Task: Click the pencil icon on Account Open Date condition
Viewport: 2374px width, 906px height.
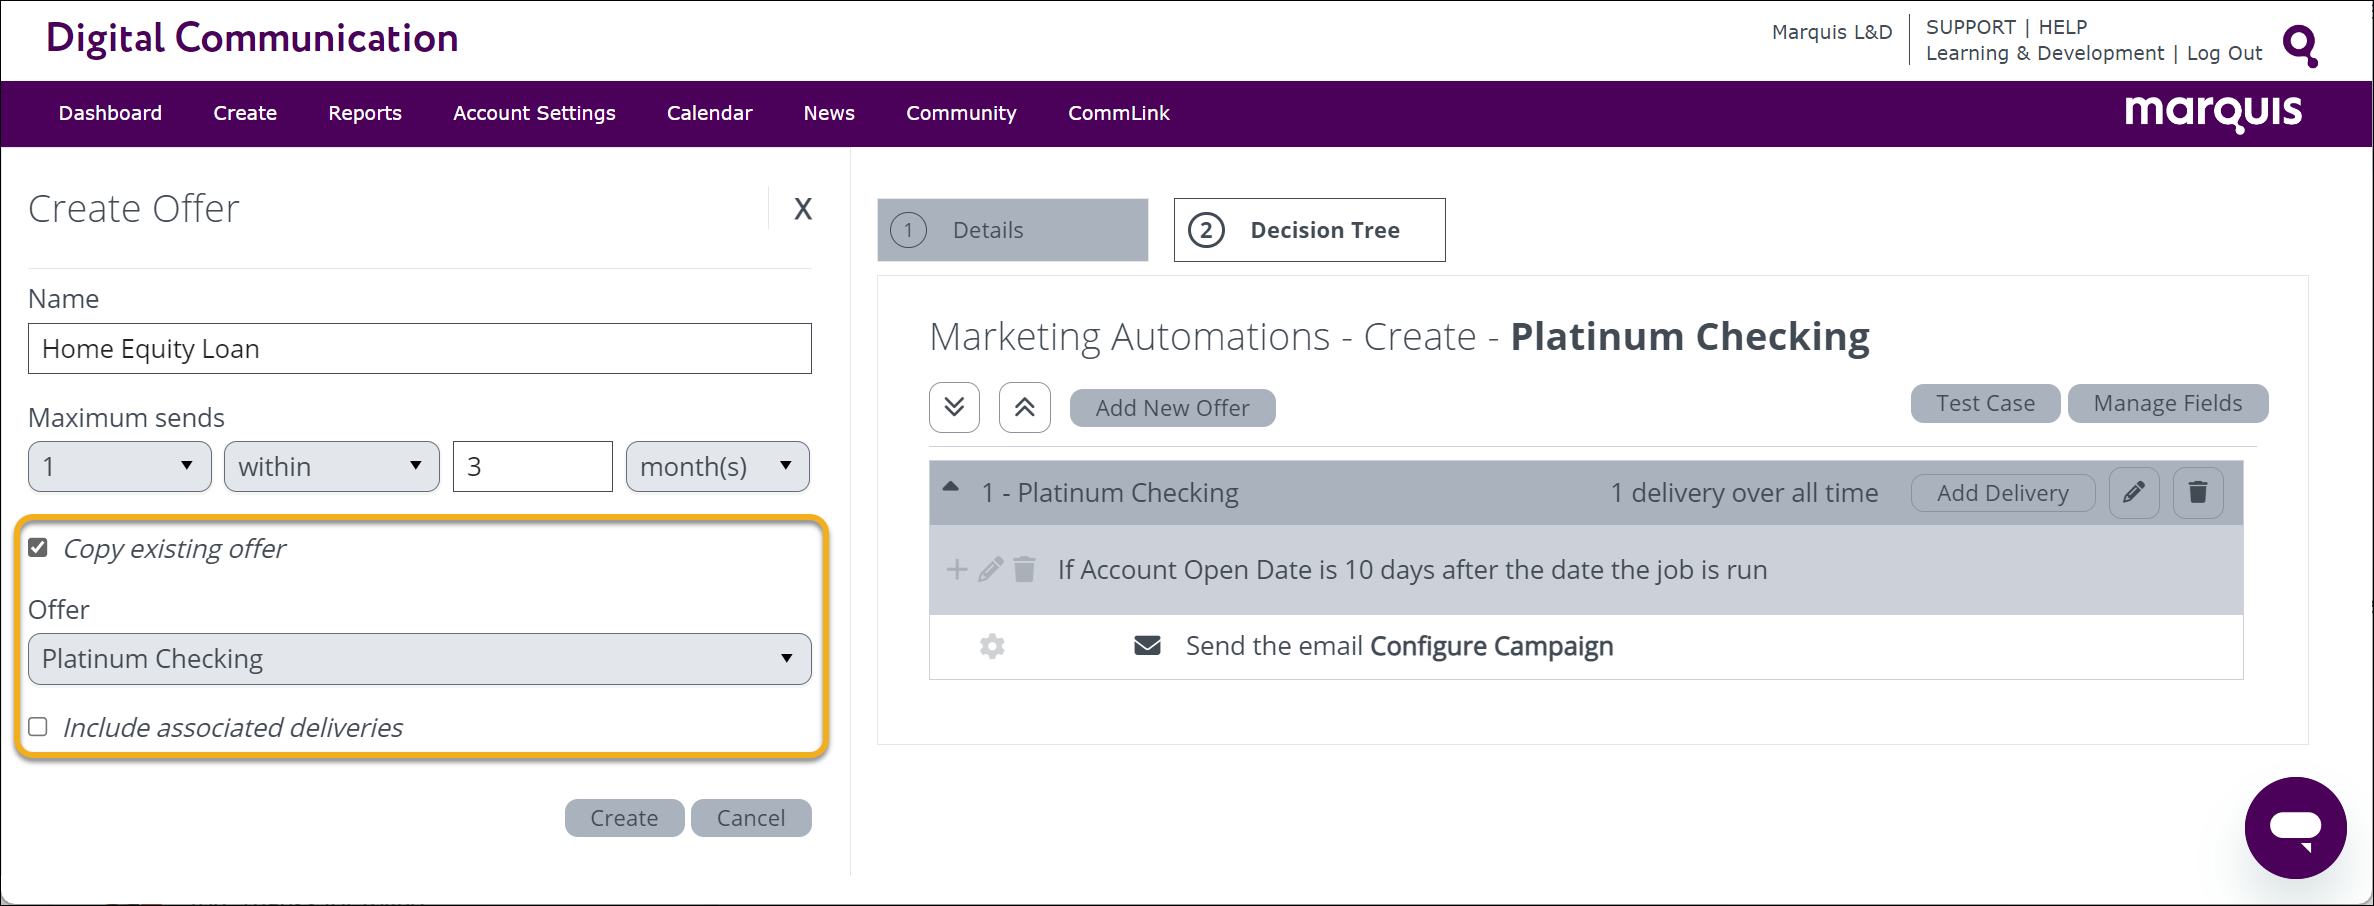Action: tap(990, 570)
